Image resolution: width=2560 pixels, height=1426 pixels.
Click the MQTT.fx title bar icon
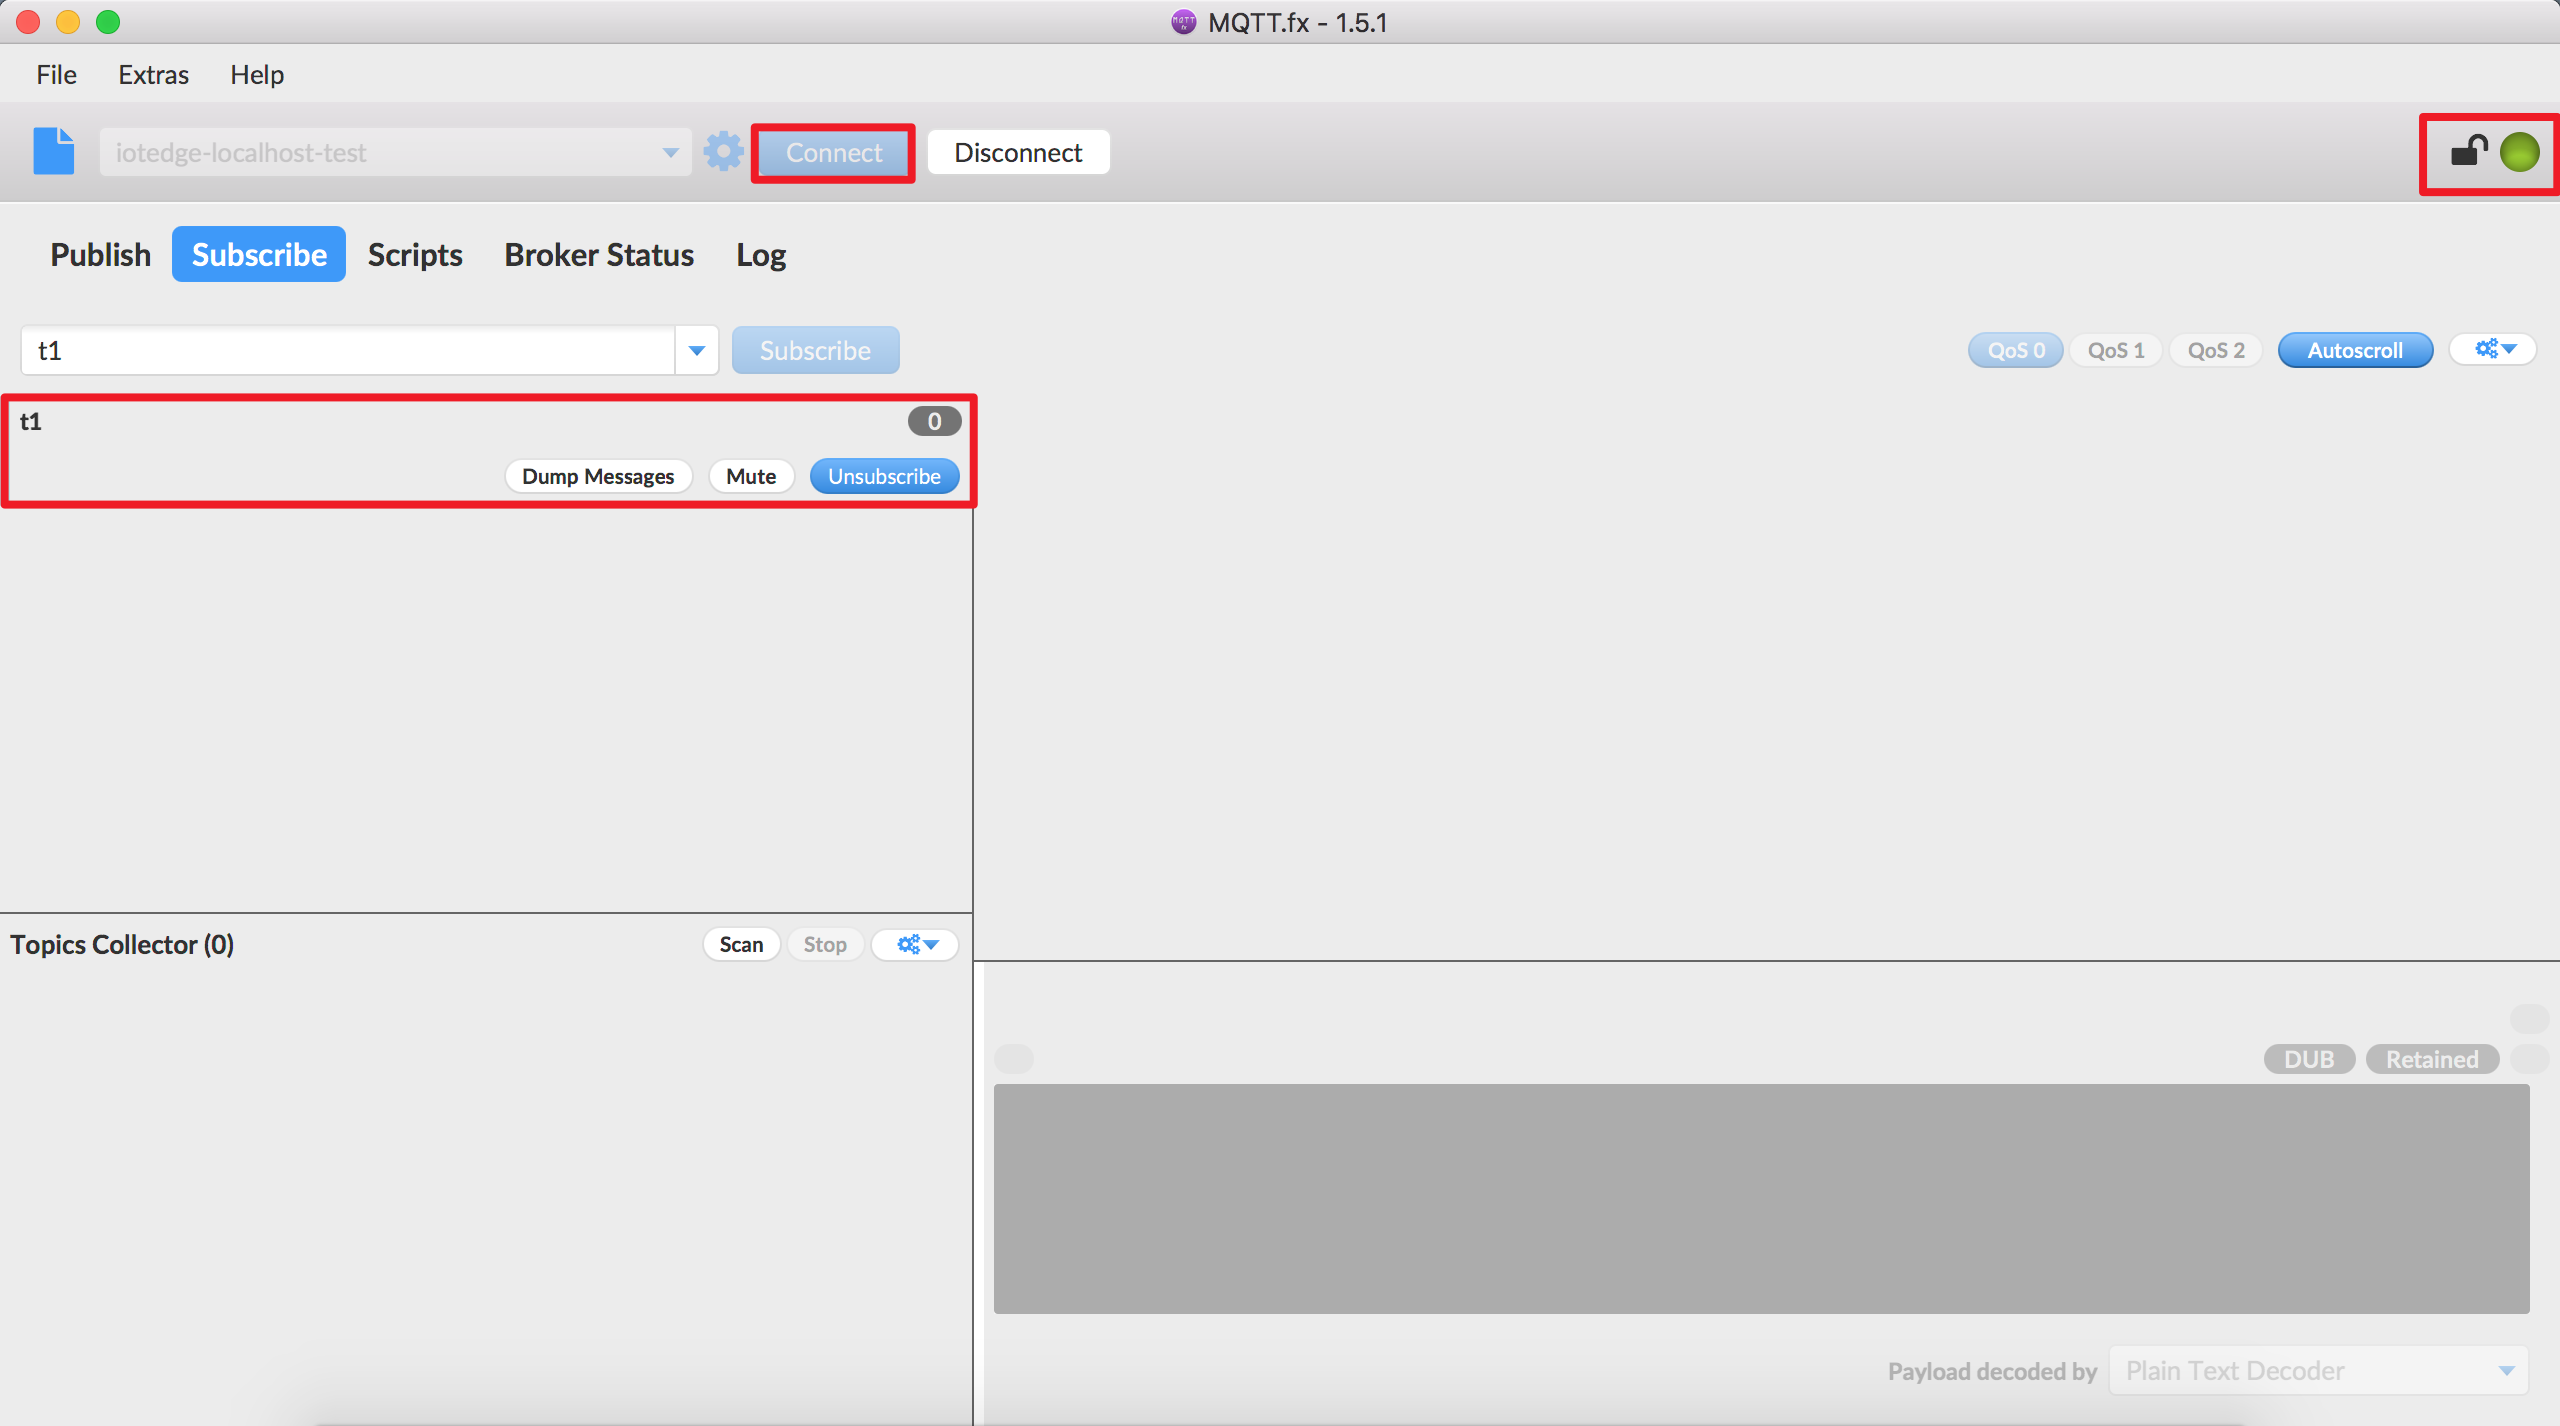click(x=1183, y=22)
